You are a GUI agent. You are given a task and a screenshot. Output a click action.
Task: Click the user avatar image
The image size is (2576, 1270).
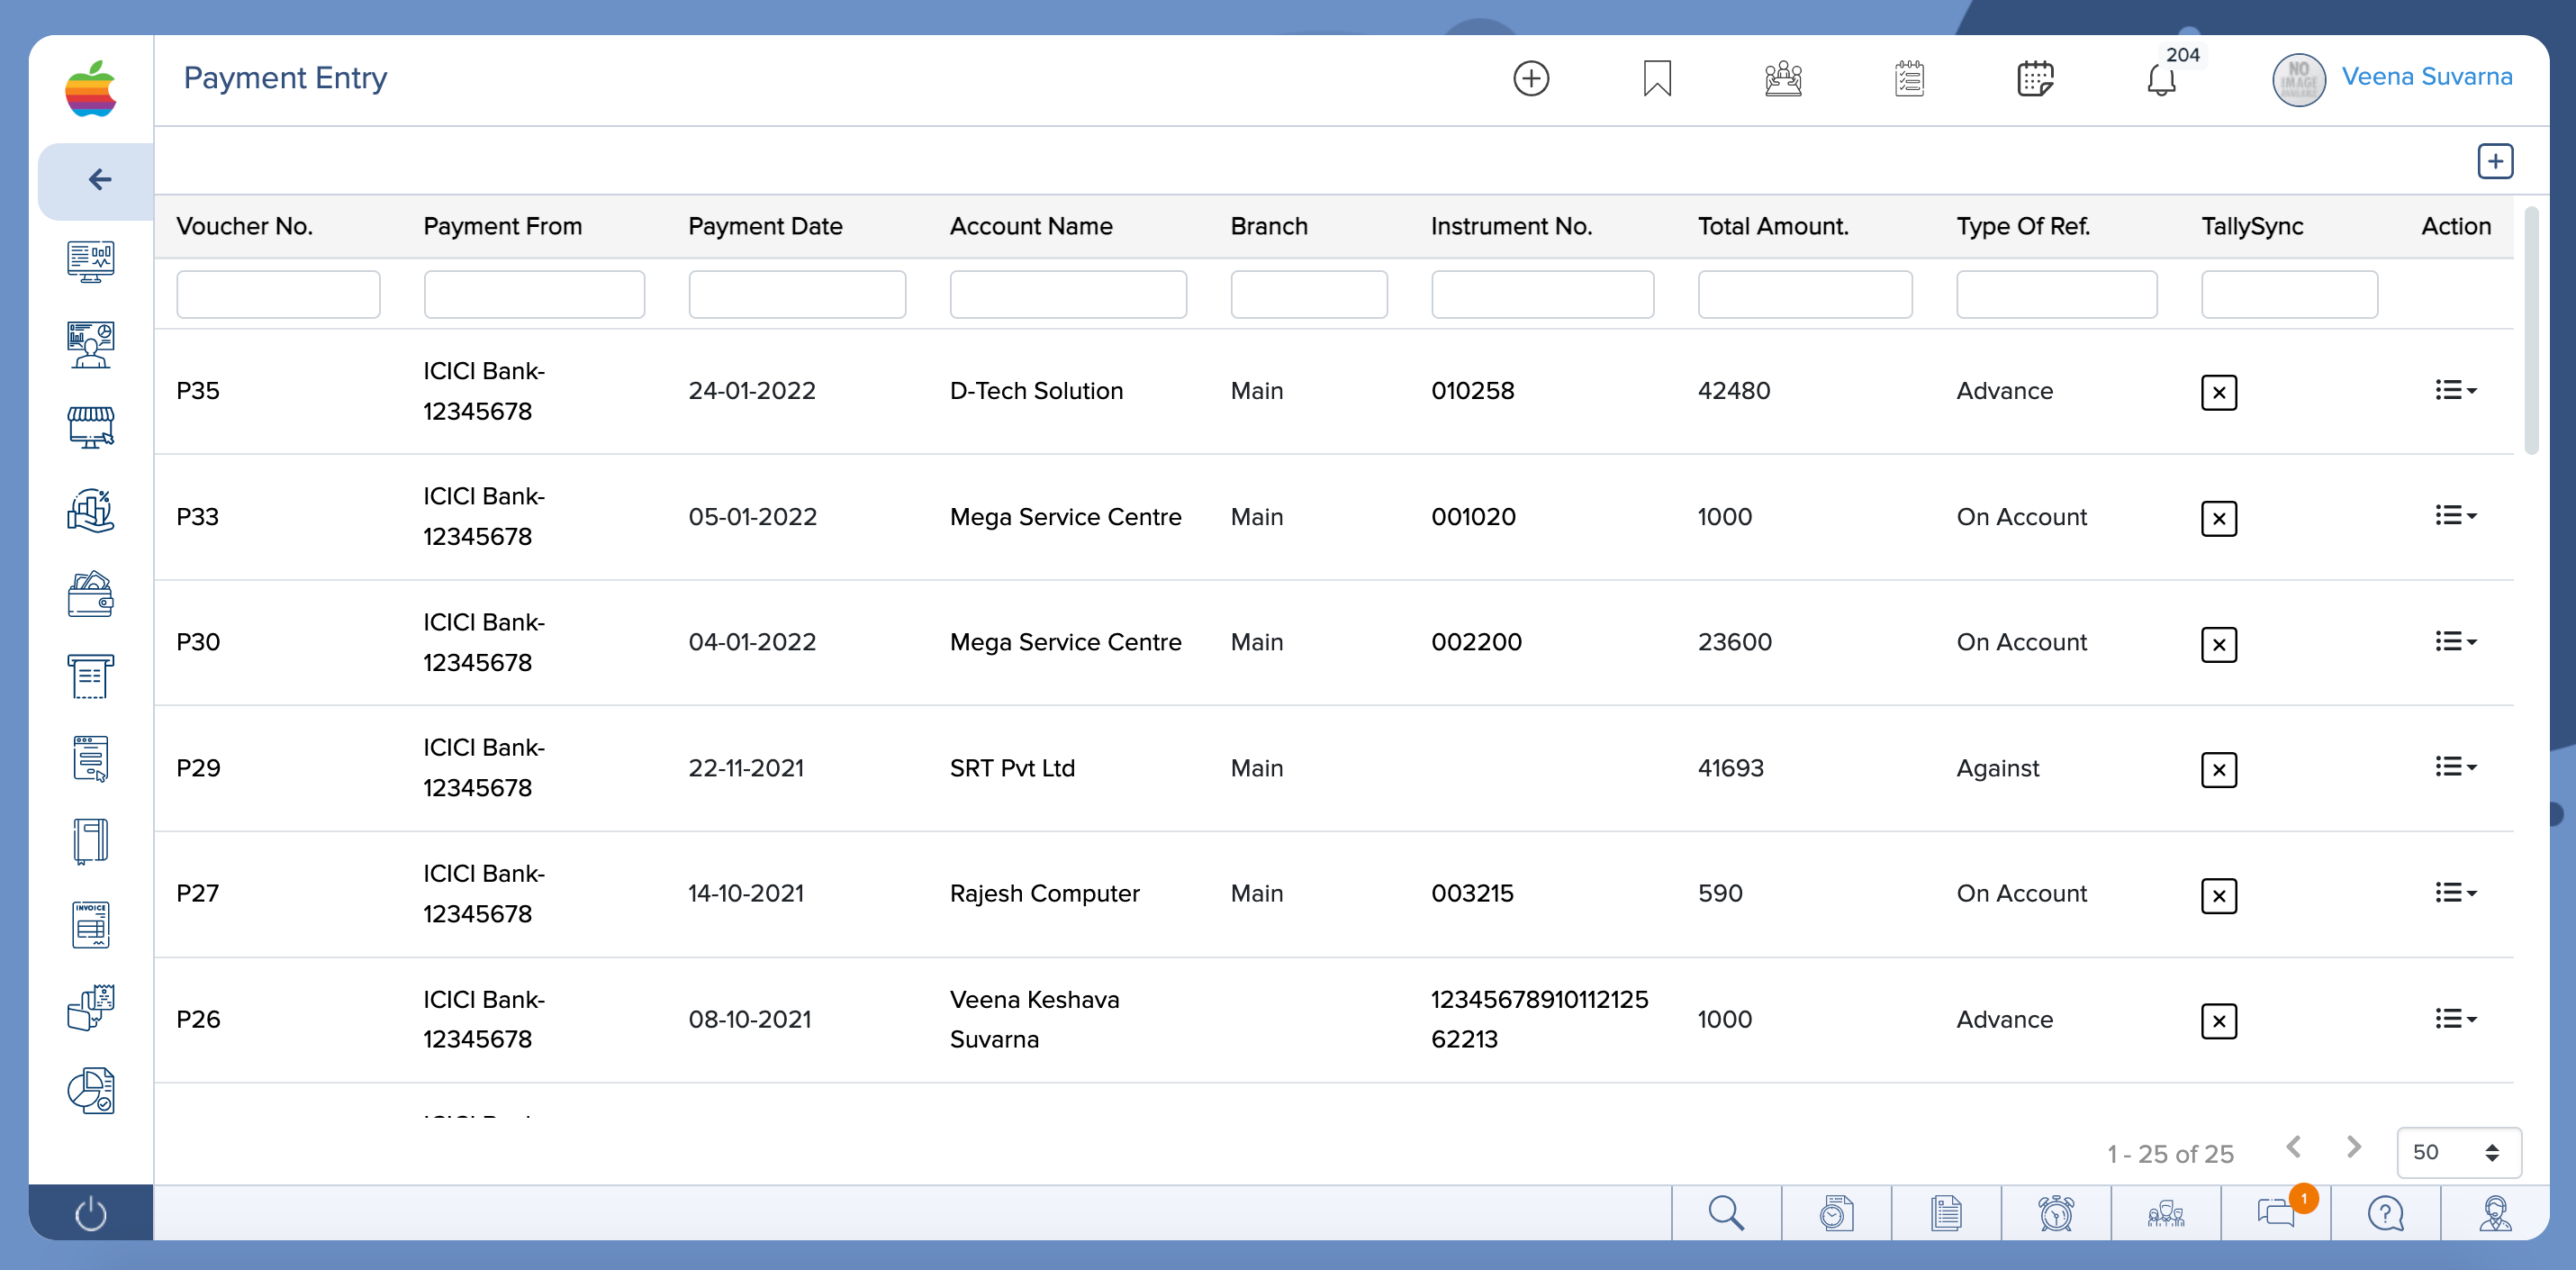coord(2298,79)
